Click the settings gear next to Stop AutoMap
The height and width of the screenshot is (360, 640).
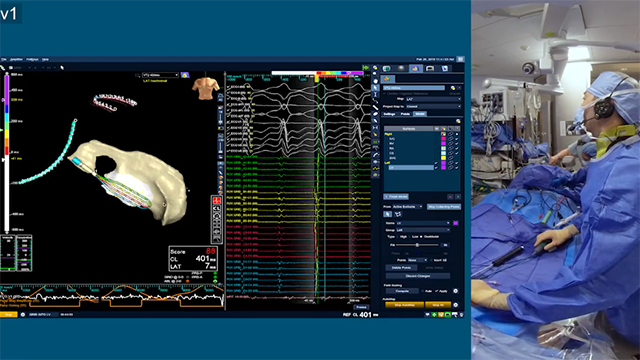456,305
